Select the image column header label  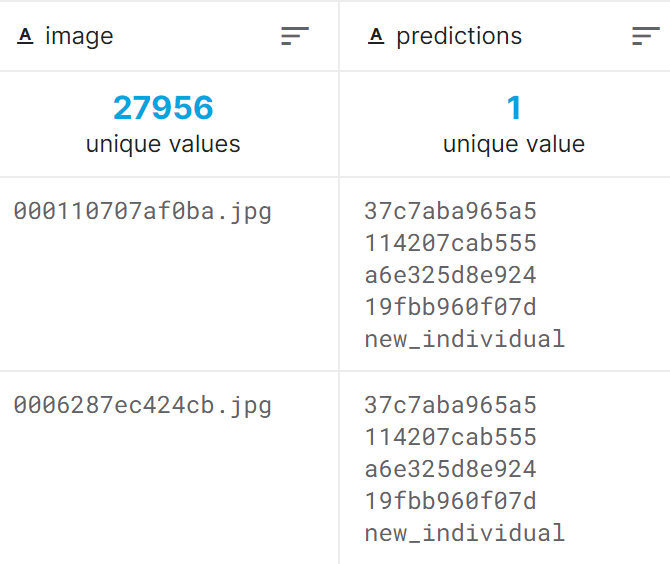pyautogui.click(x=79, y=37)
